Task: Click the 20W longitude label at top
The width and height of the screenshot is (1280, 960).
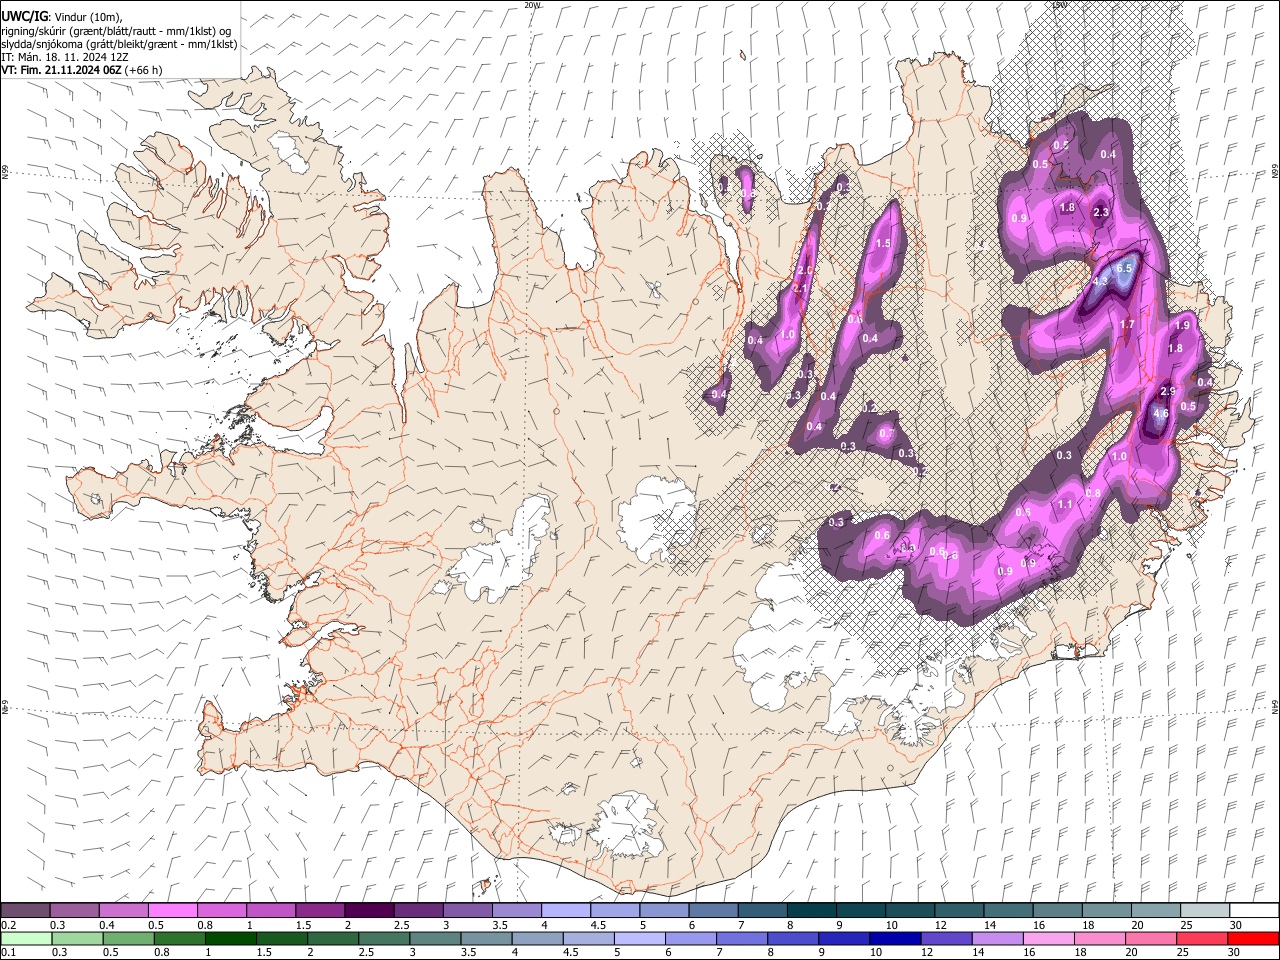Action: [x=532, y=5]
